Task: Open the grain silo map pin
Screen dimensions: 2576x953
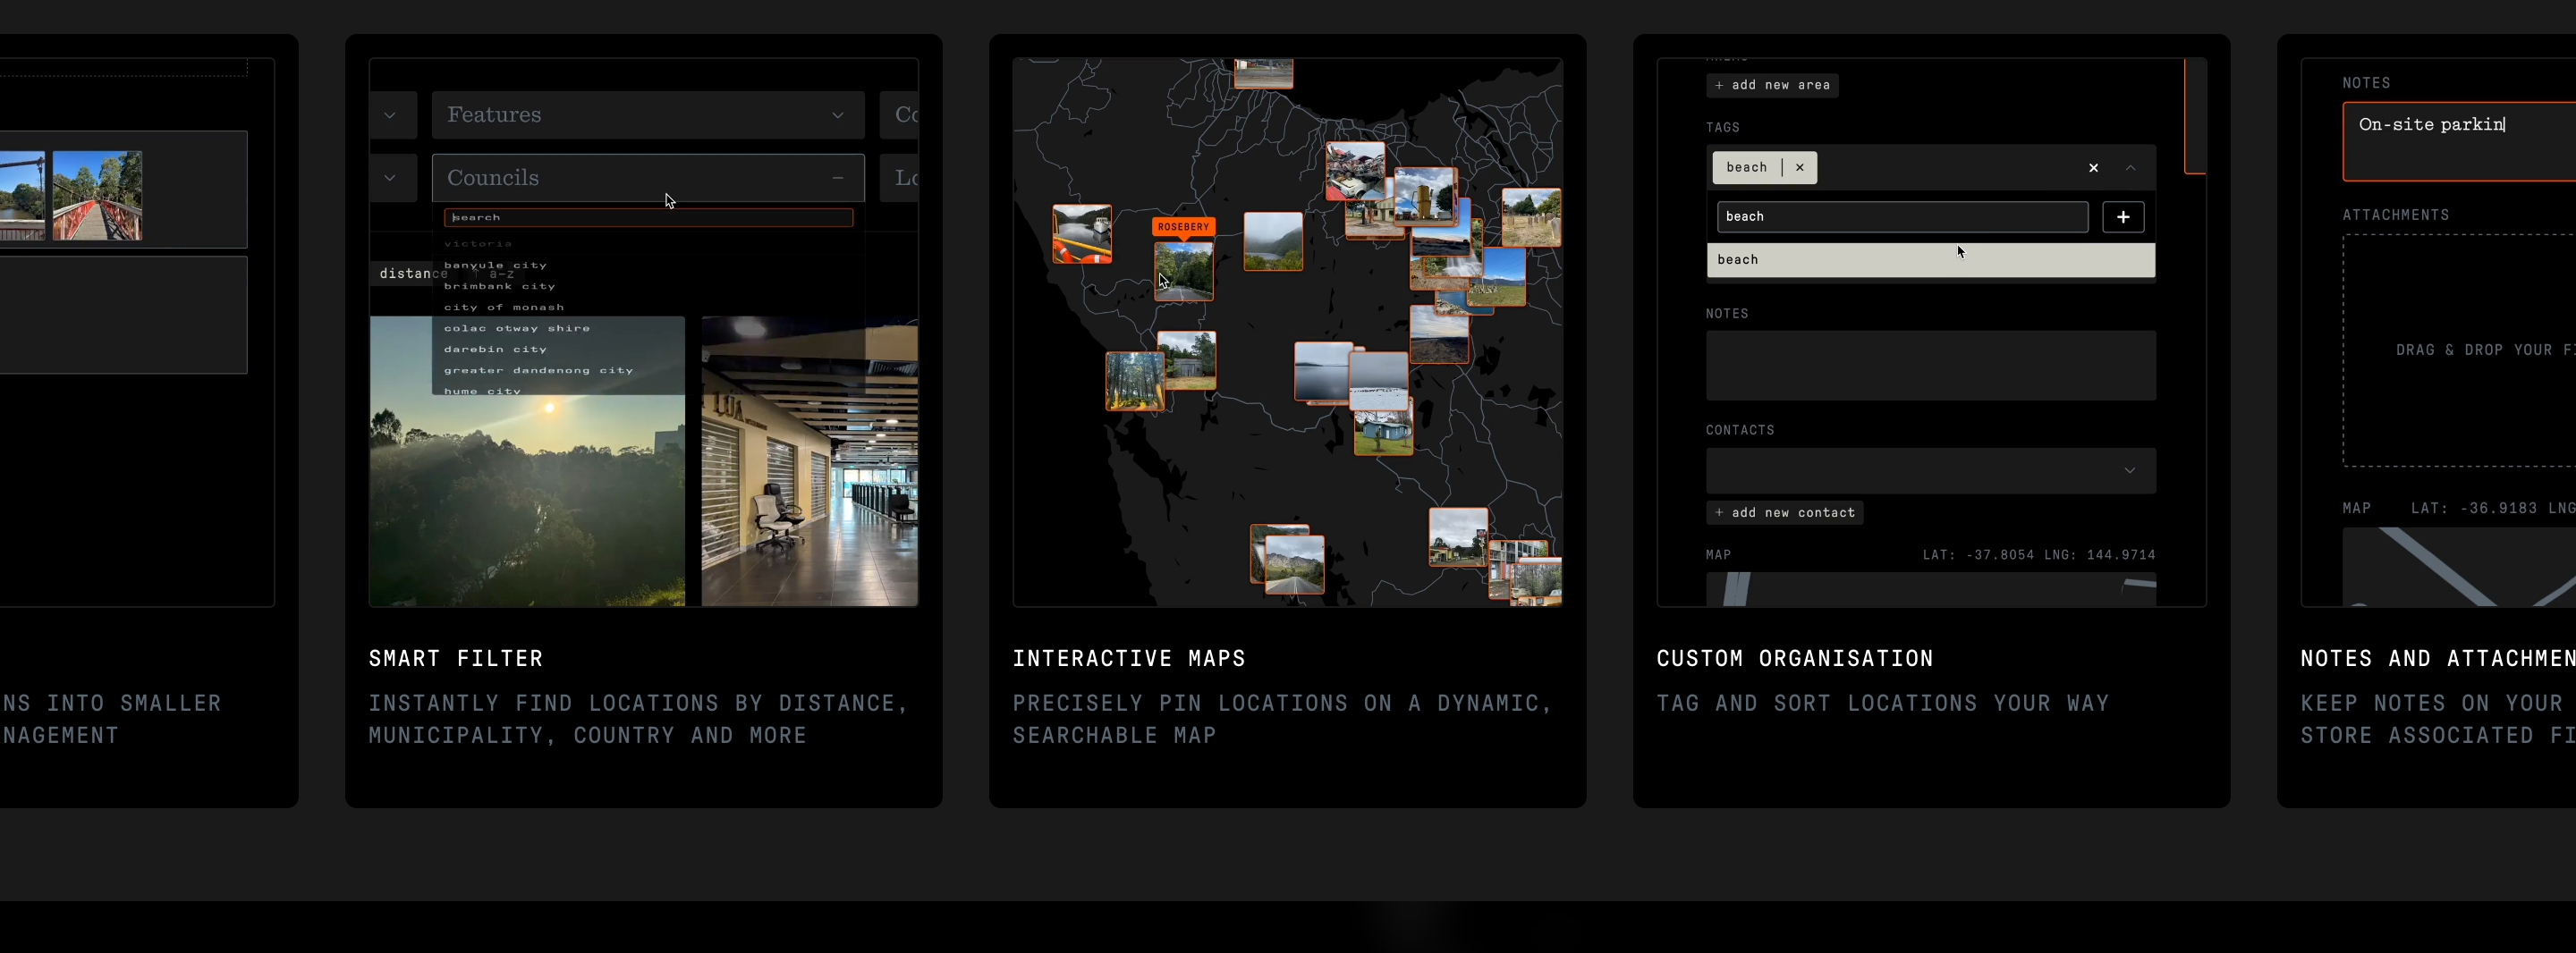Action: [1425, 196]
